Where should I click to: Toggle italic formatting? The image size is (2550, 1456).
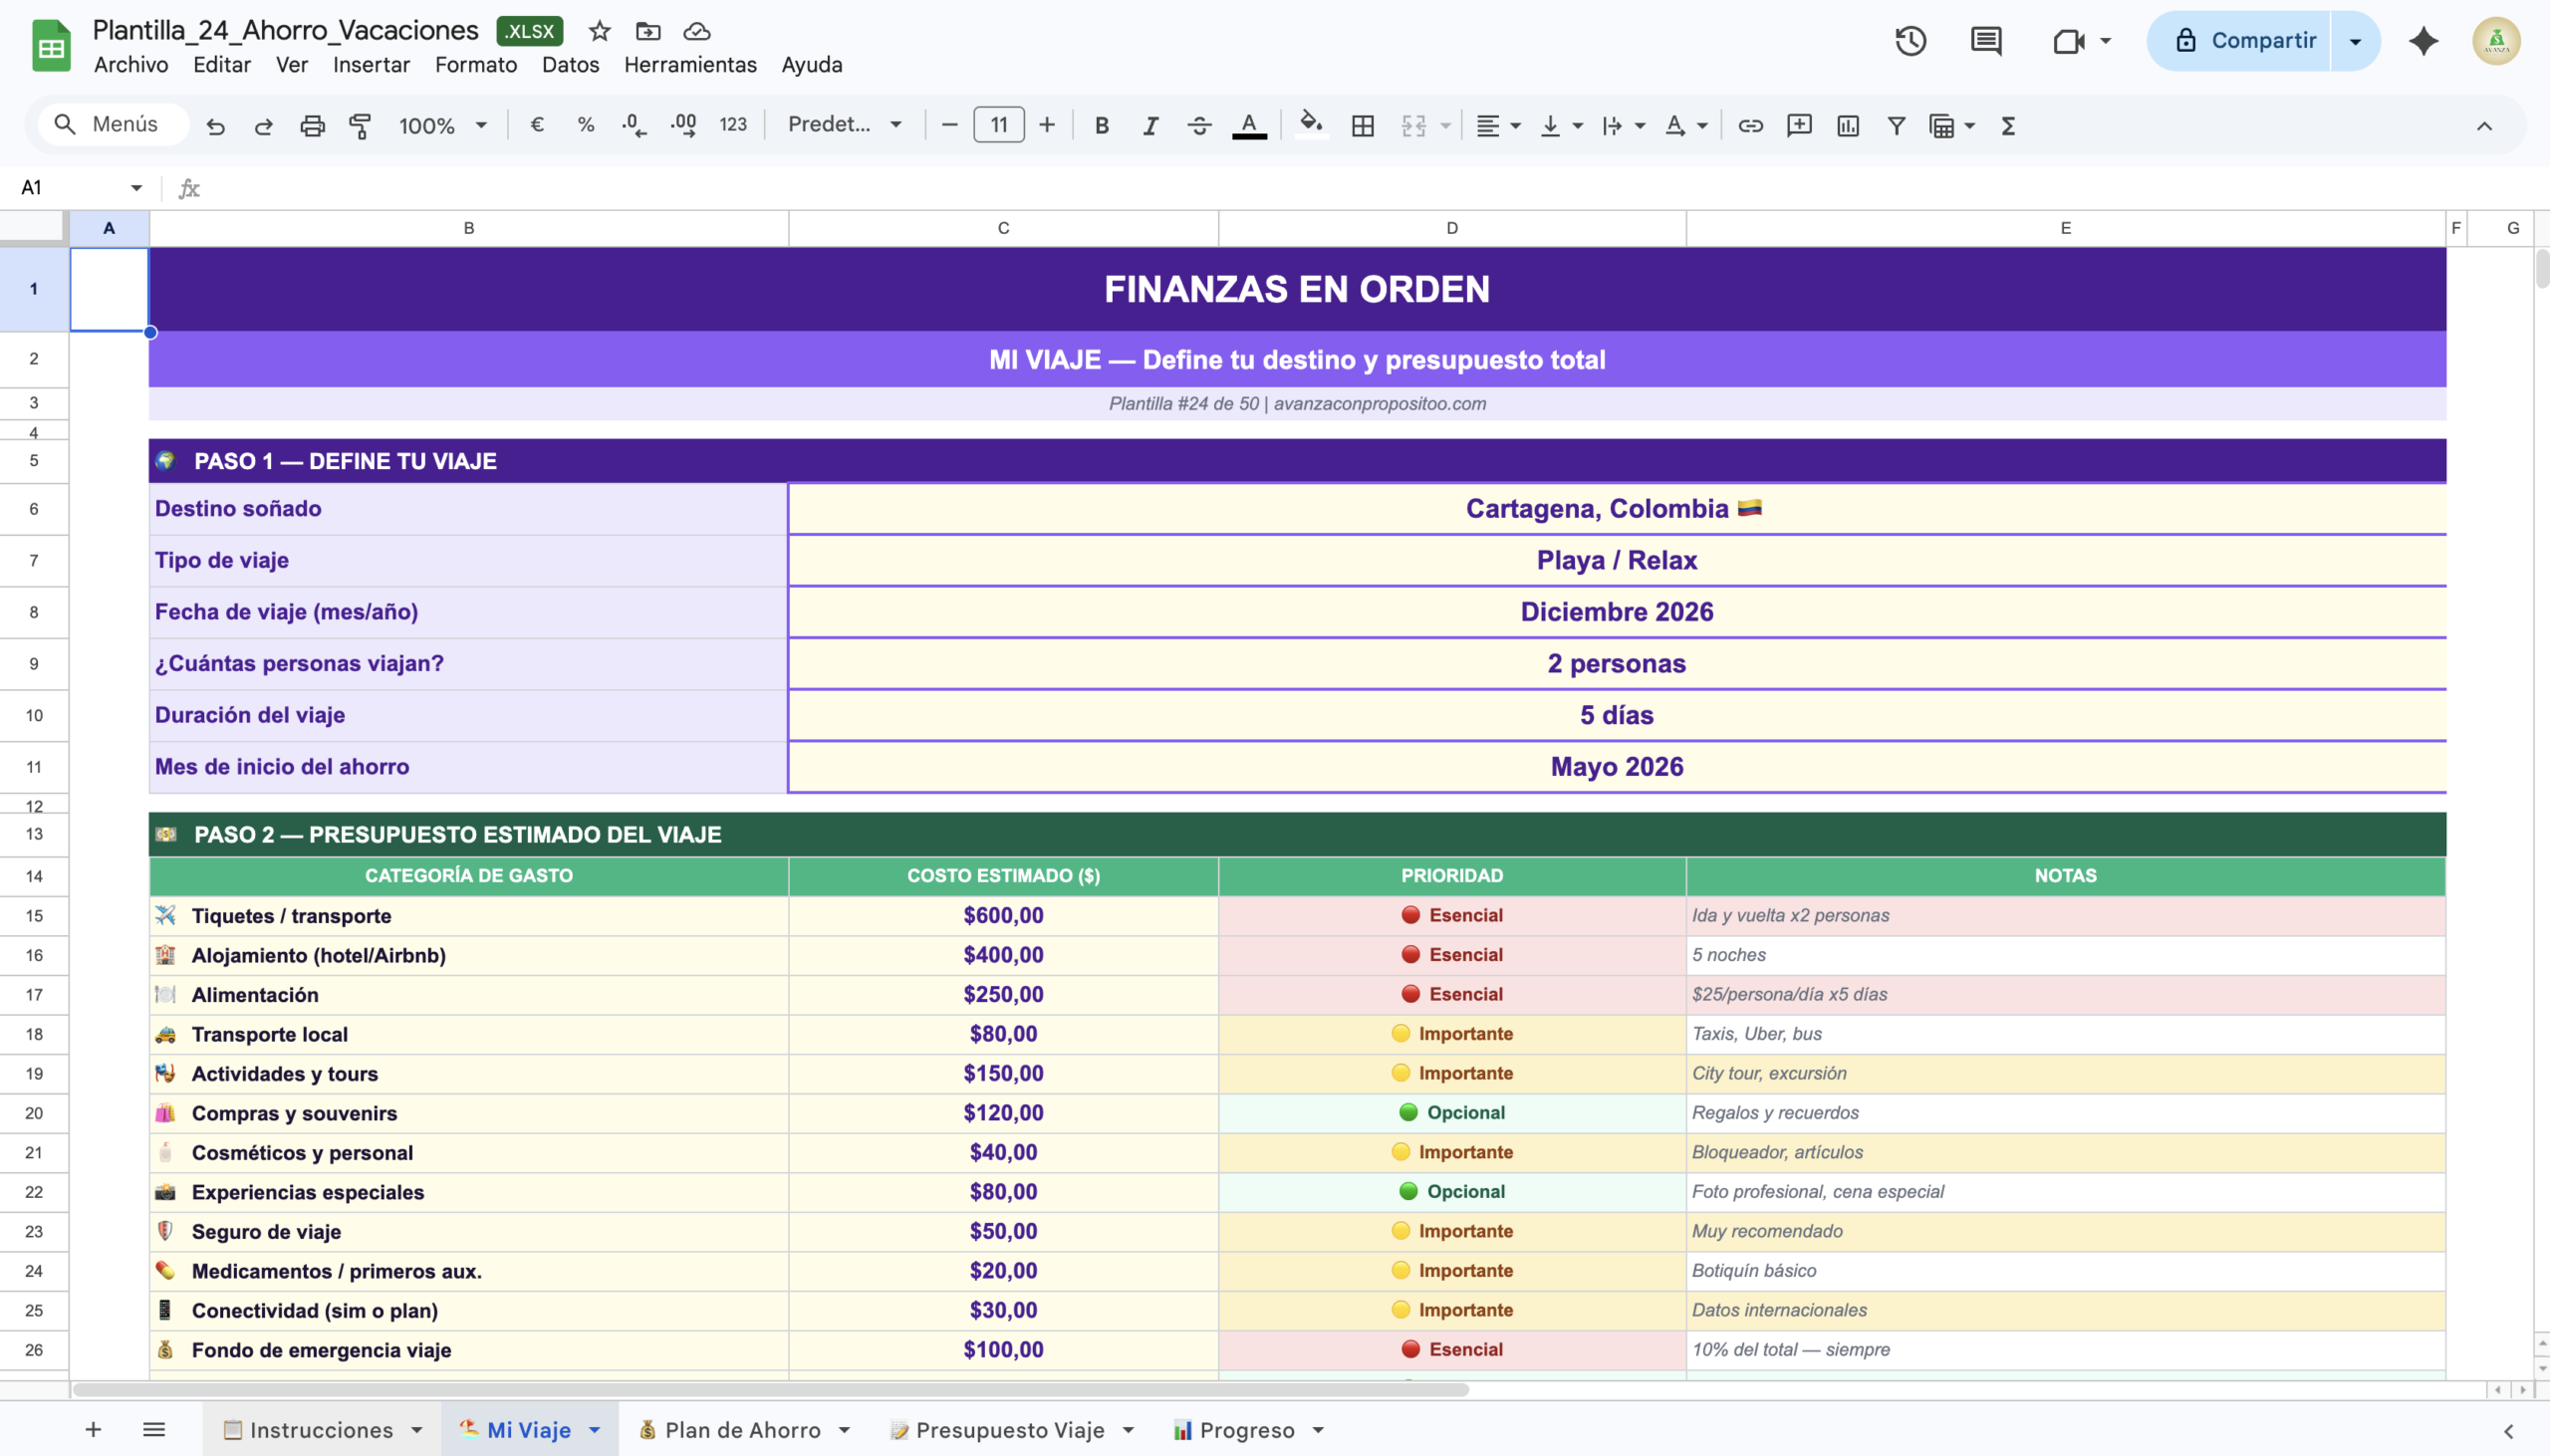click(1150, 126)
